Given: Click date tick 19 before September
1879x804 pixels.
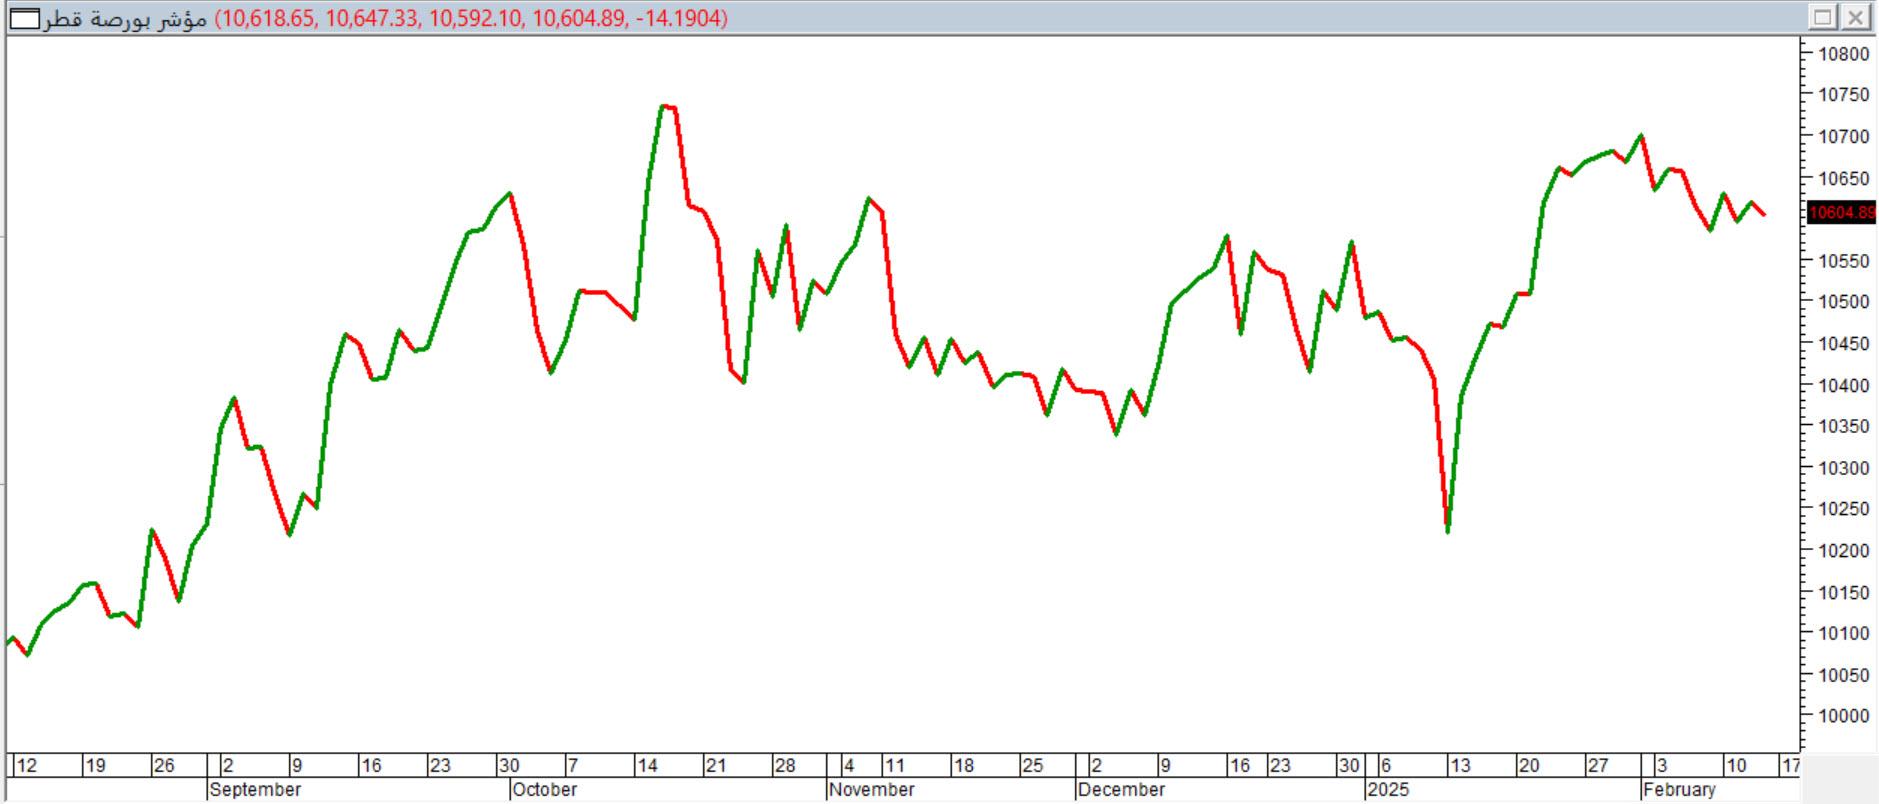Looking at the screenshot, I should 95,766.
